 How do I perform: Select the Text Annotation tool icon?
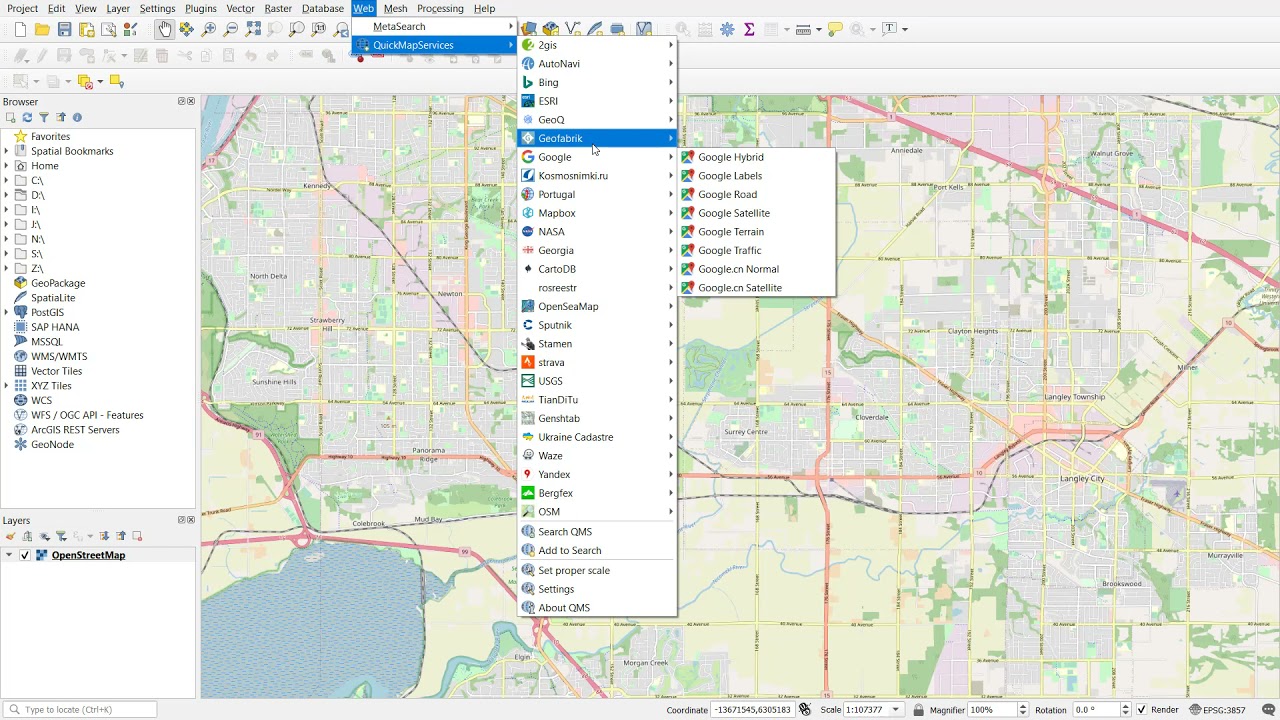tap(889, 28)
